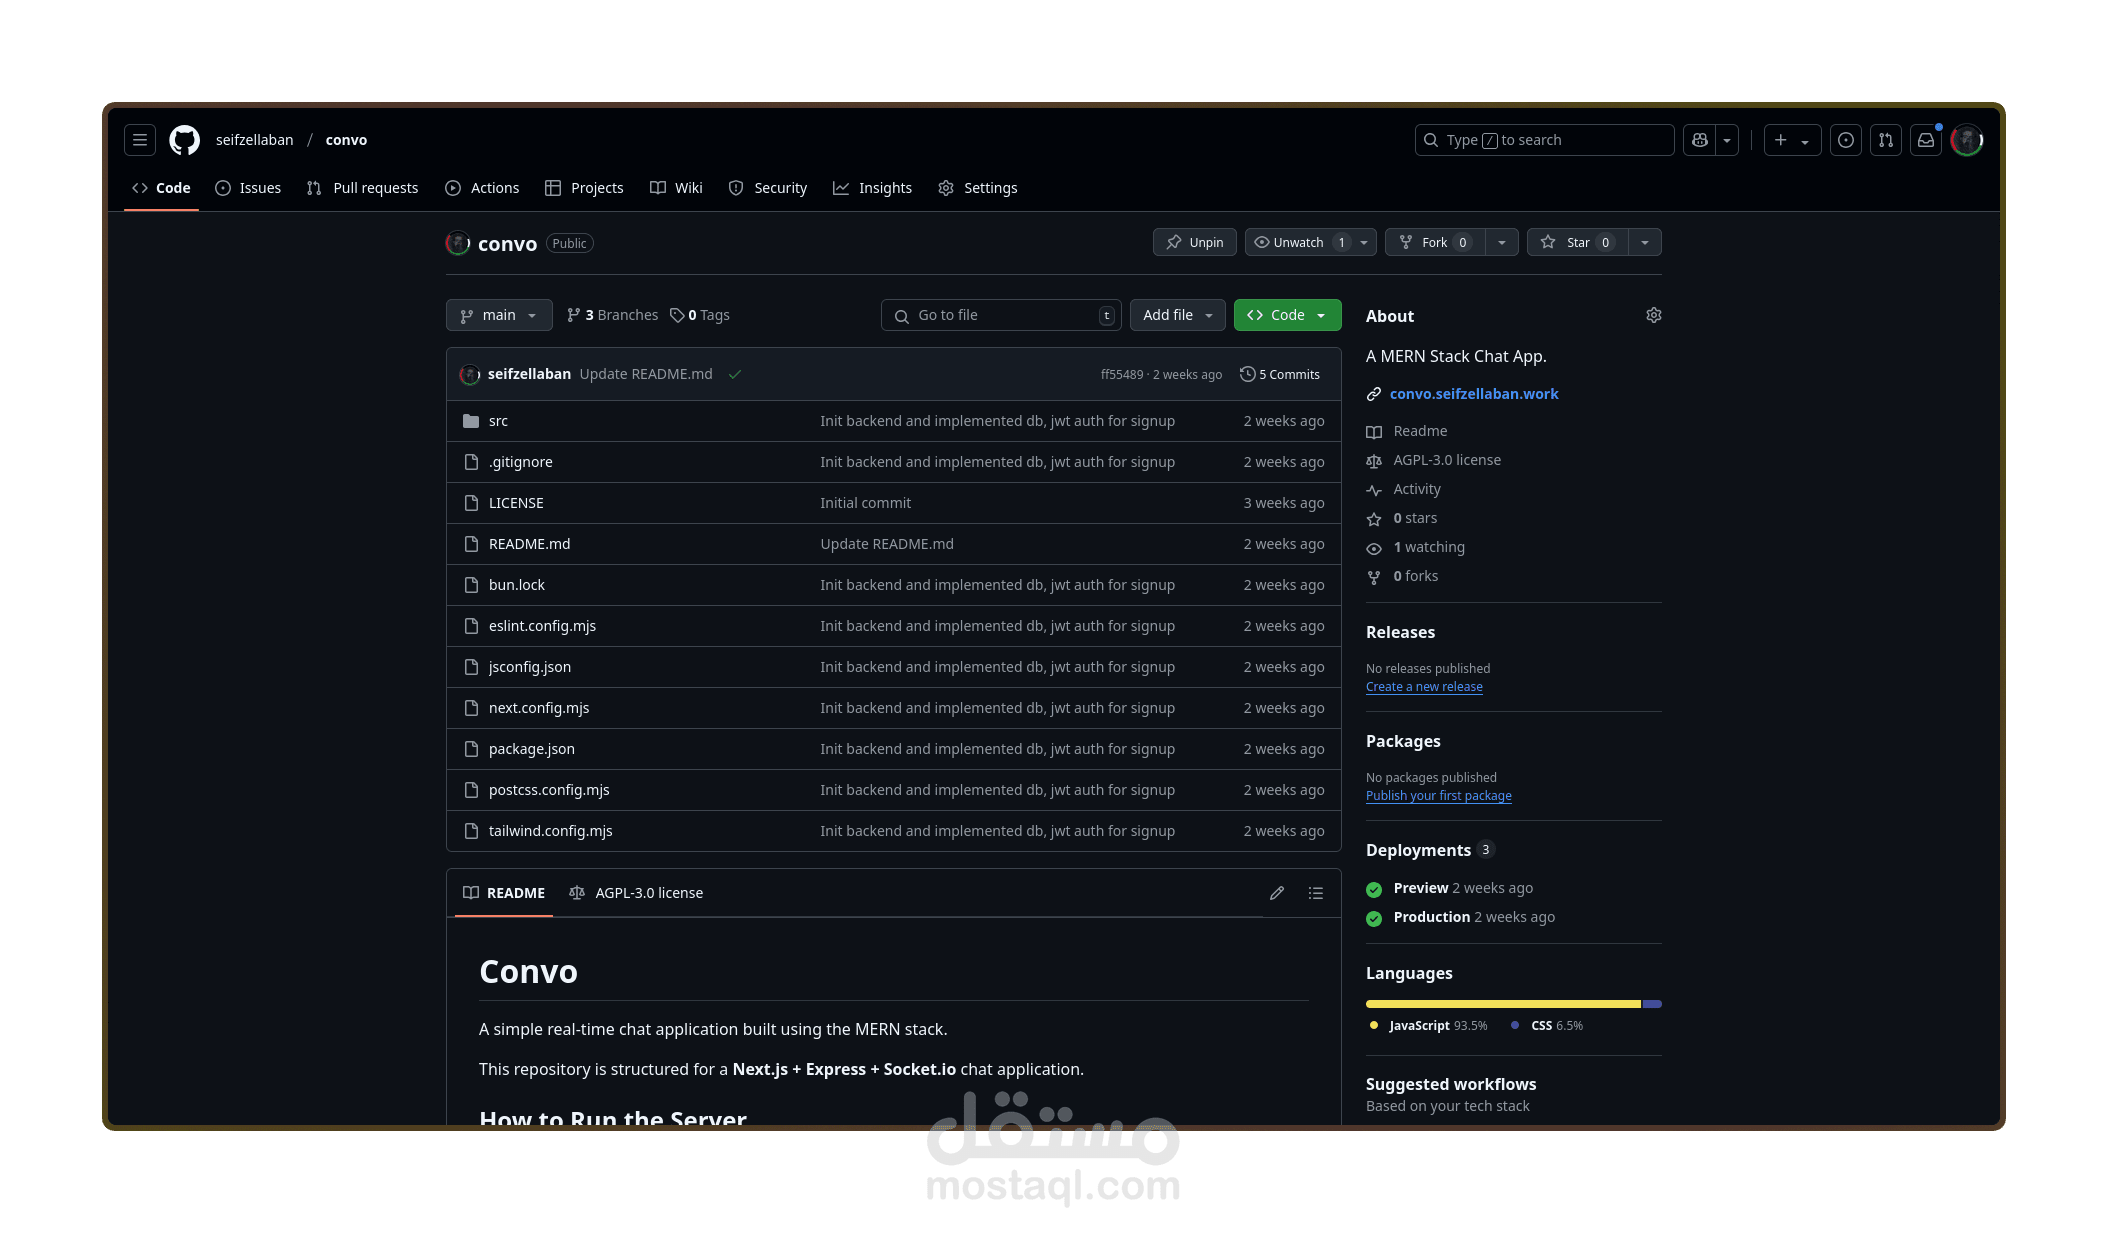This screenshot has height=1233, width=2108.
Task: Open the Projects tab
Action: click(584, 188)
